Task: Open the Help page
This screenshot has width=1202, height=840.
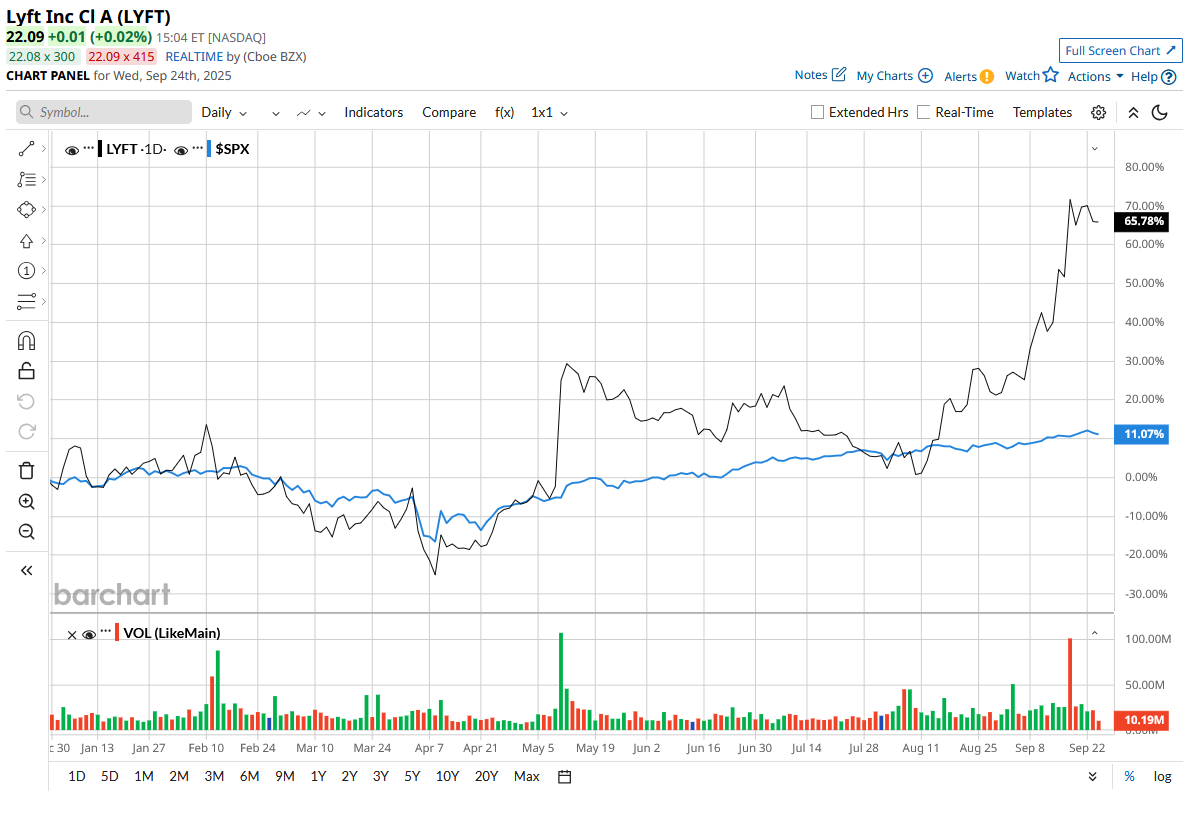Action: [x=1153, y=76]
